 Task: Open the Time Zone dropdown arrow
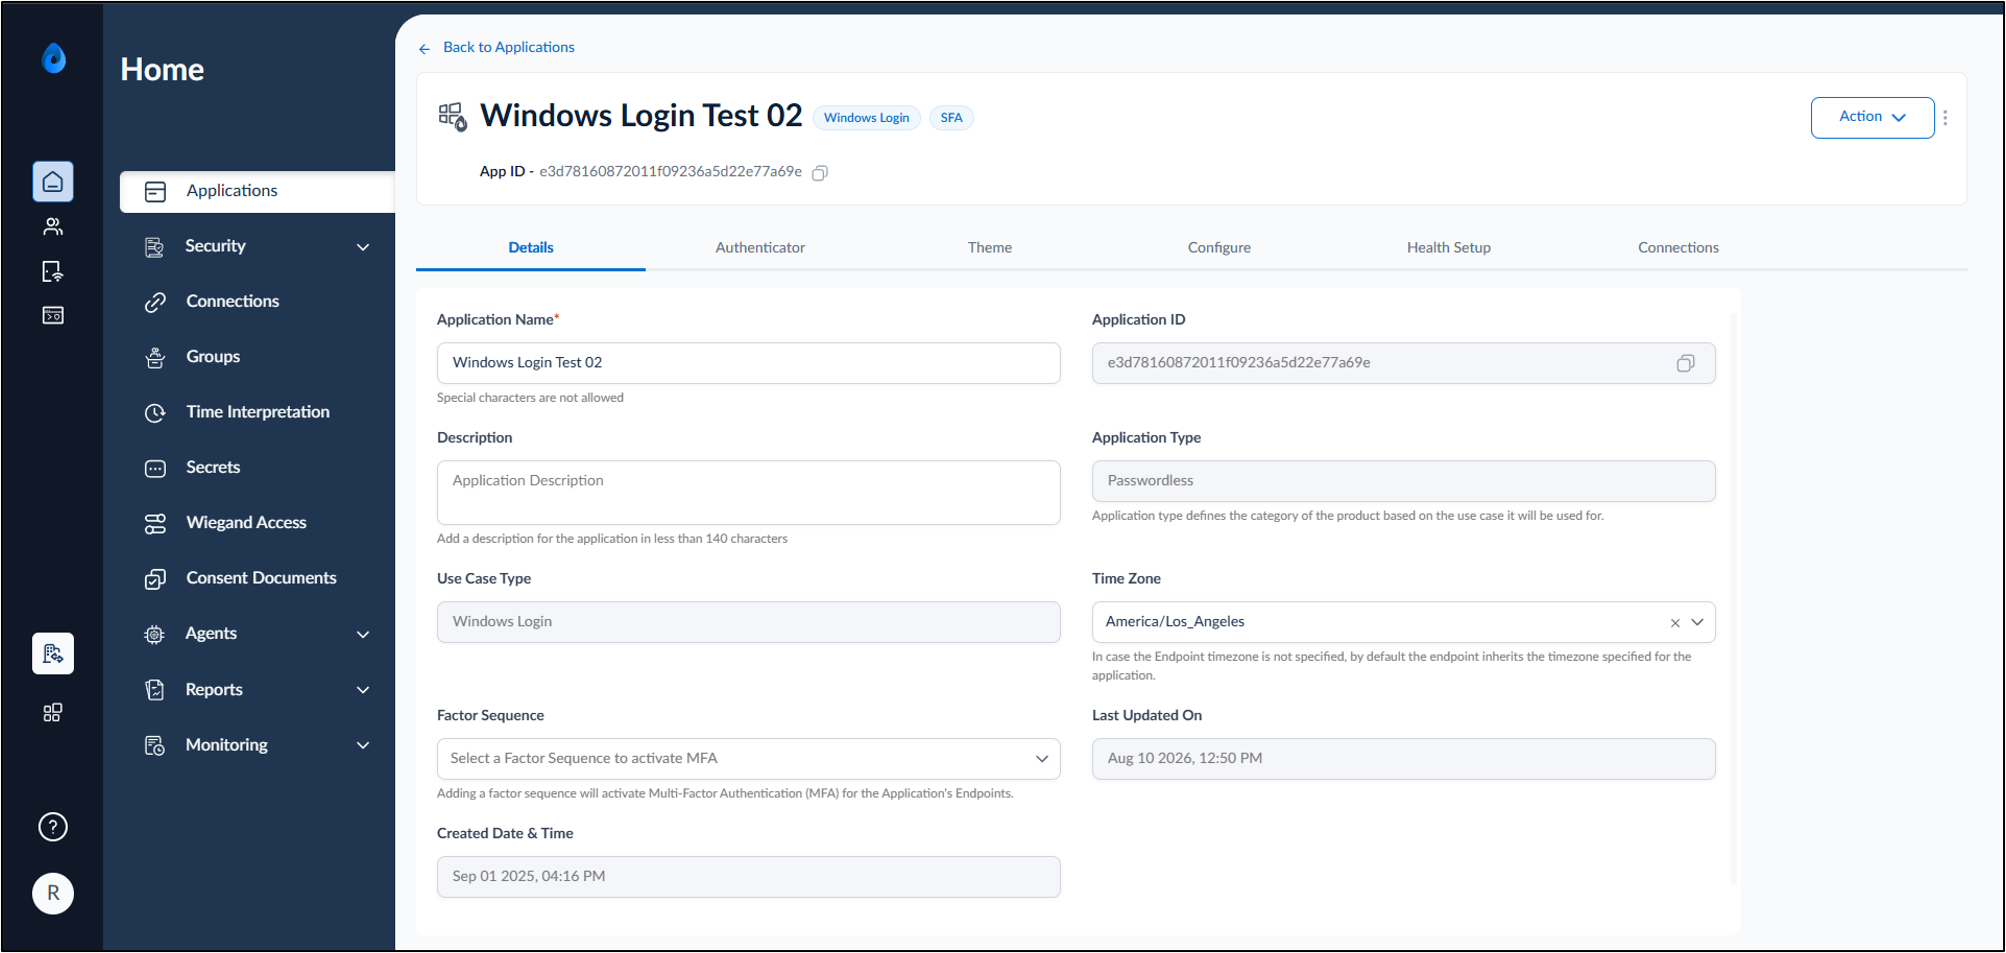tap(1697, 622)
